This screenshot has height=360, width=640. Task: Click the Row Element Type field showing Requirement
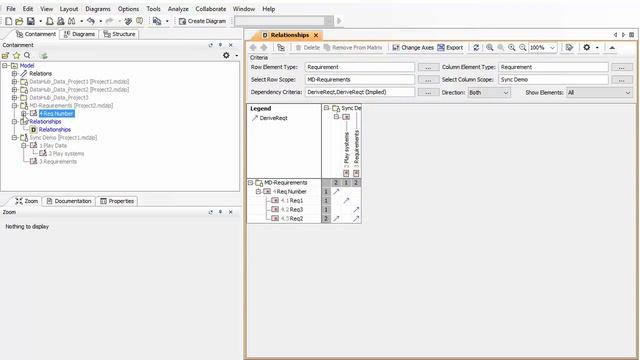(360, 67)
